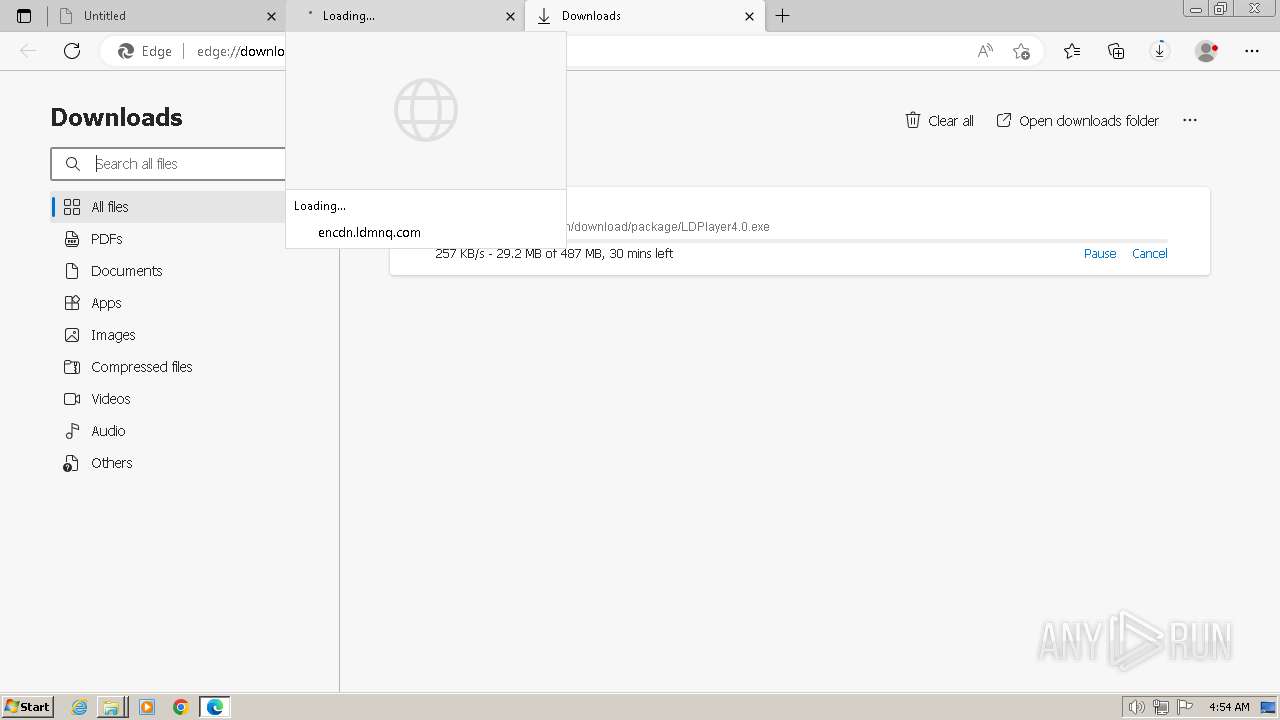Screen dimensions: 1280x720
Task: Open the user profile avatar
Action: point(1206,51)
